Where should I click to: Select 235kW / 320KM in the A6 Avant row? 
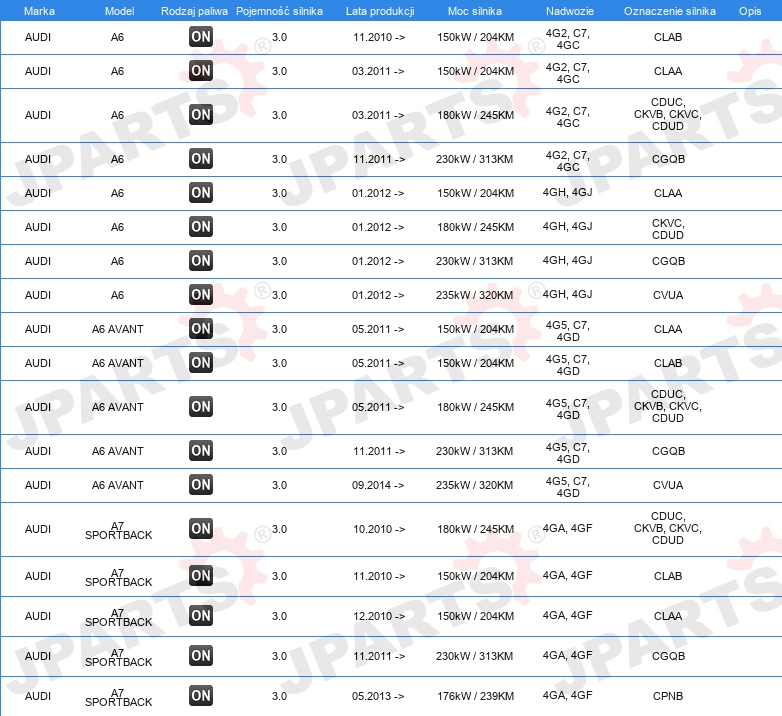[474, 485]
